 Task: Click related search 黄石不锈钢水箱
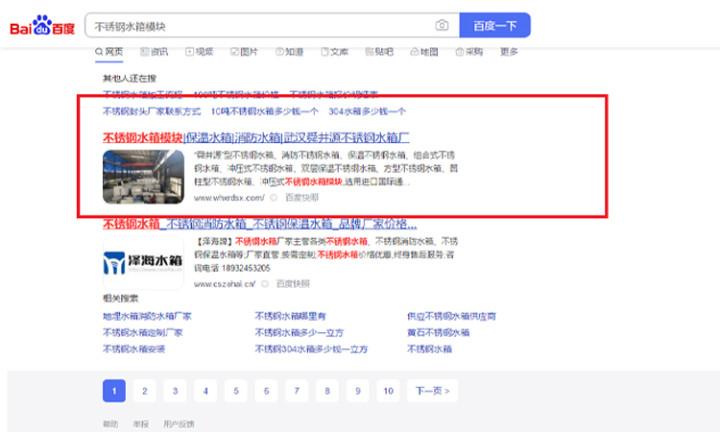438,333
